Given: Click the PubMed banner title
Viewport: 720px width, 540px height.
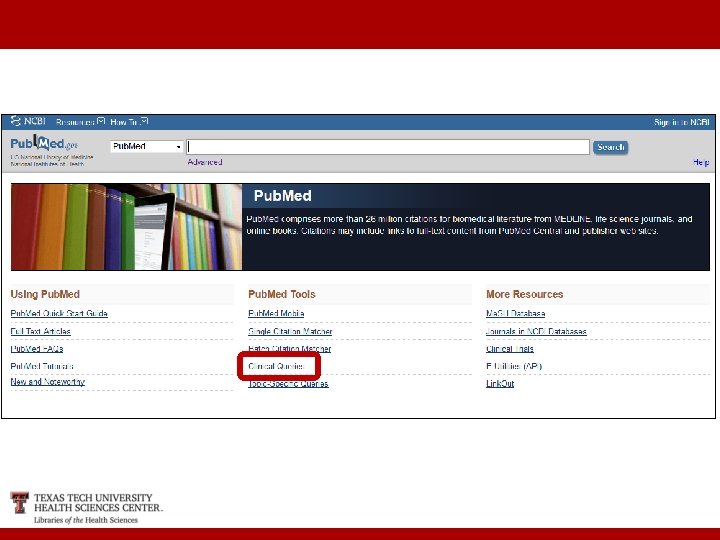Looking at the screenshot, I should [x=282, y=196].
